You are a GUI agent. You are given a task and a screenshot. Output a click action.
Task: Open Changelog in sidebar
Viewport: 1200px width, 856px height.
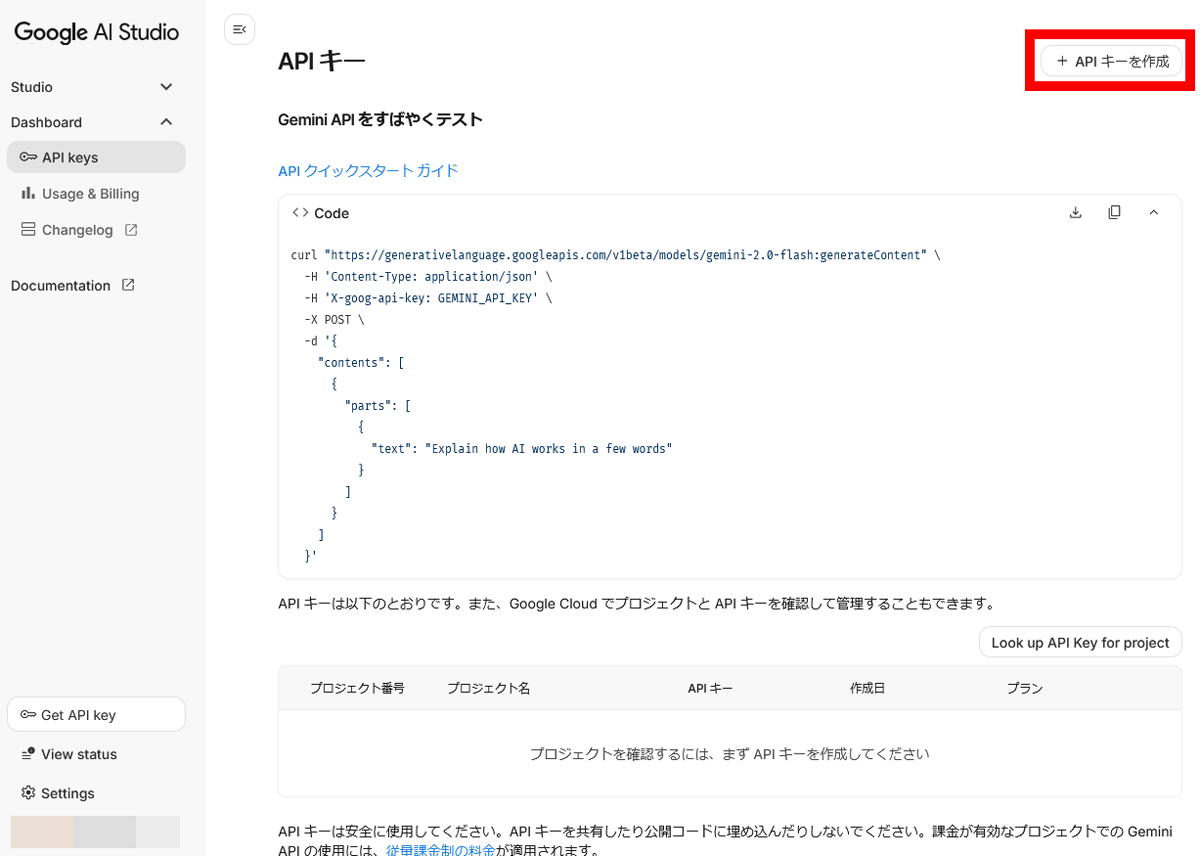(77, 230)
